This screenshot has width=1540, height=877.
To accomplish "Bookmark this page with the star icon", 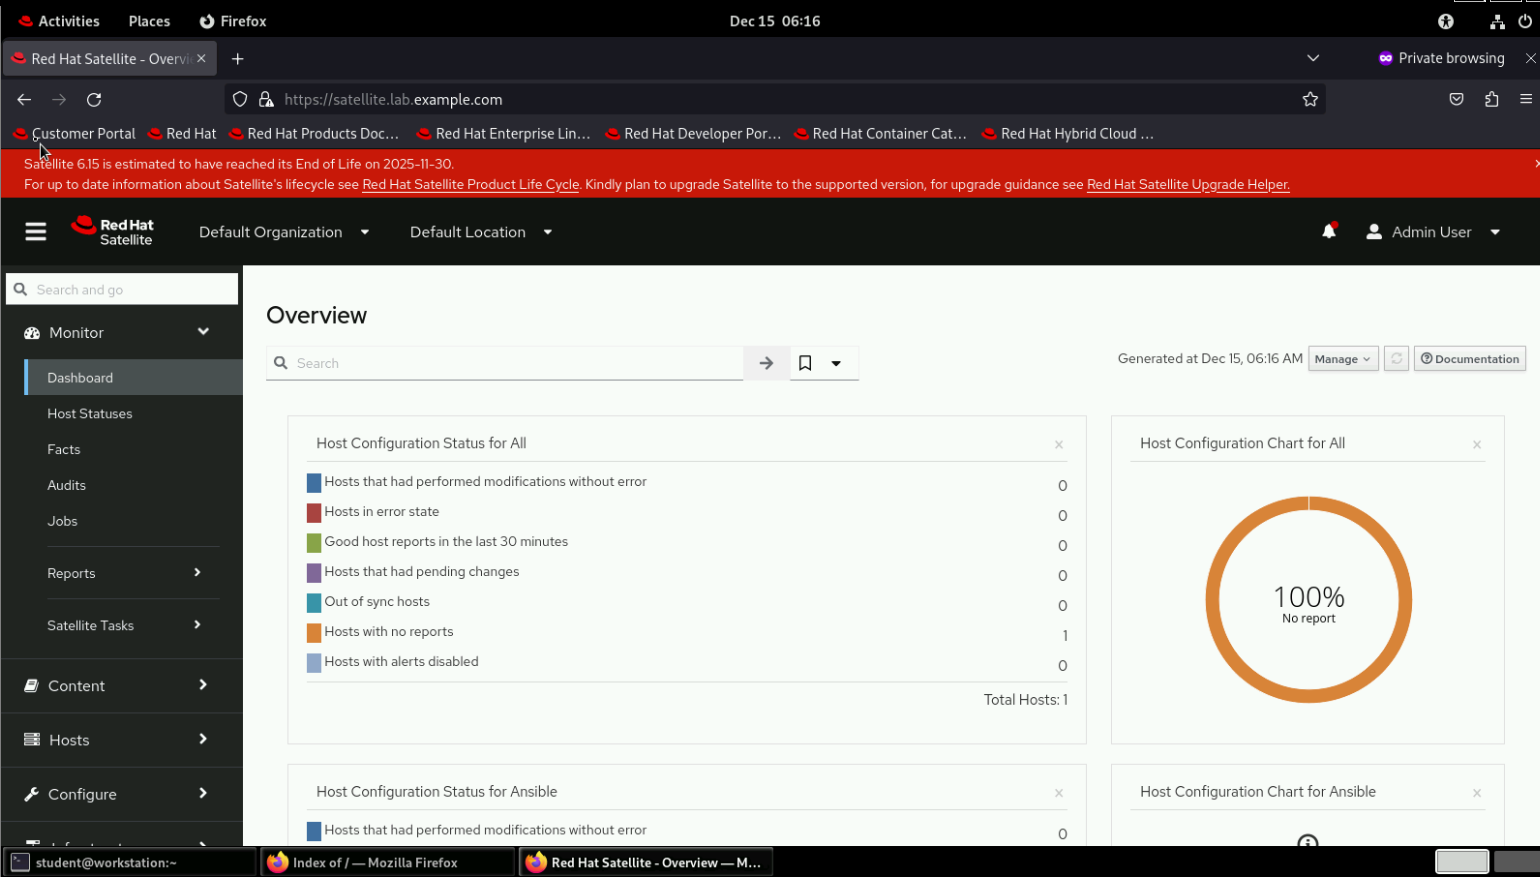I will coord(1310,99).
